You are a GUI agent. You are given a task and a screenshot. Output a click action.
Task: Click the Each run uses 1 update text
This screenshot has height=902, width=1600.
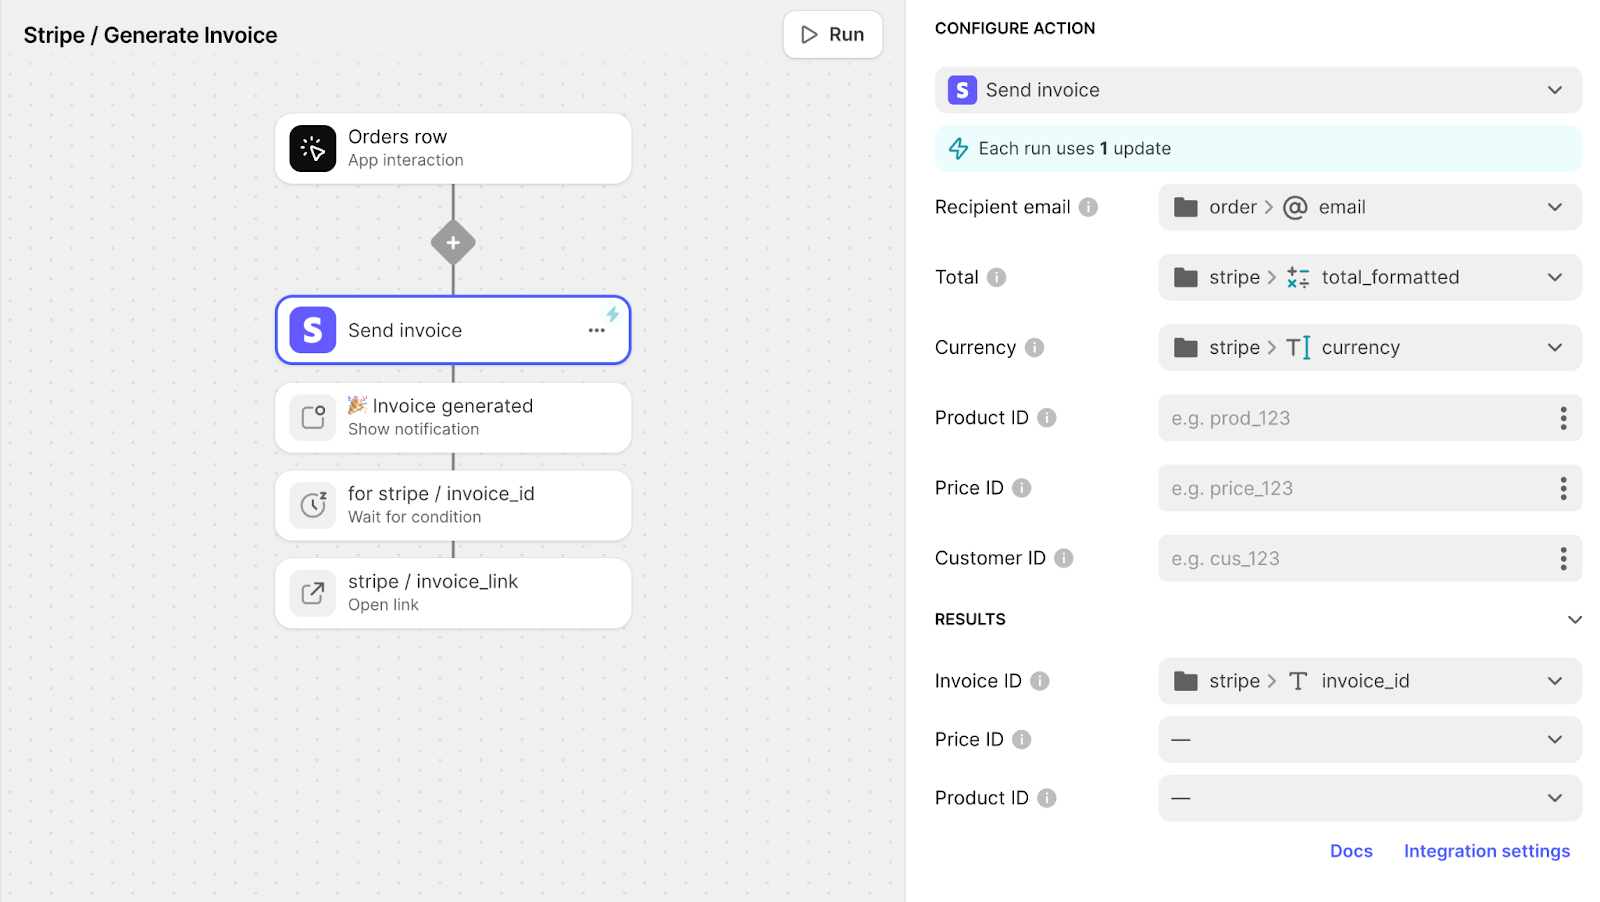[1075, 148]
